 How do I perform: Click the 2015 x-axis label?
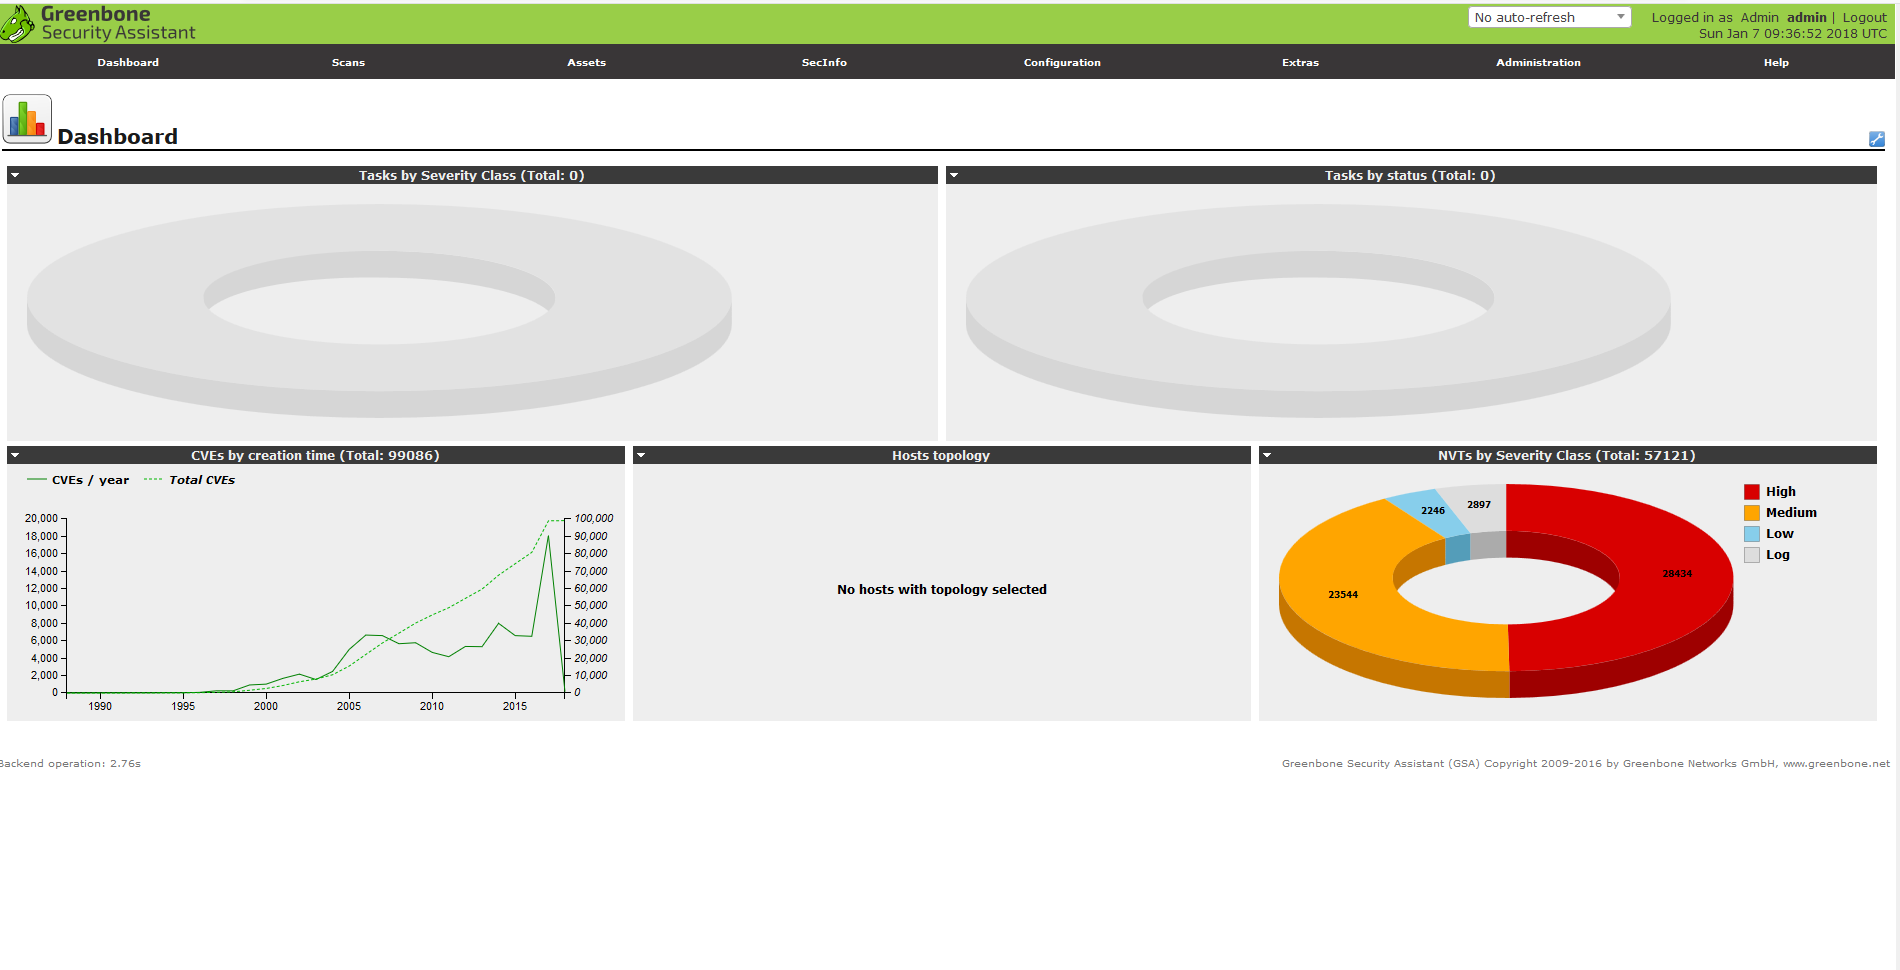[515, 706]
